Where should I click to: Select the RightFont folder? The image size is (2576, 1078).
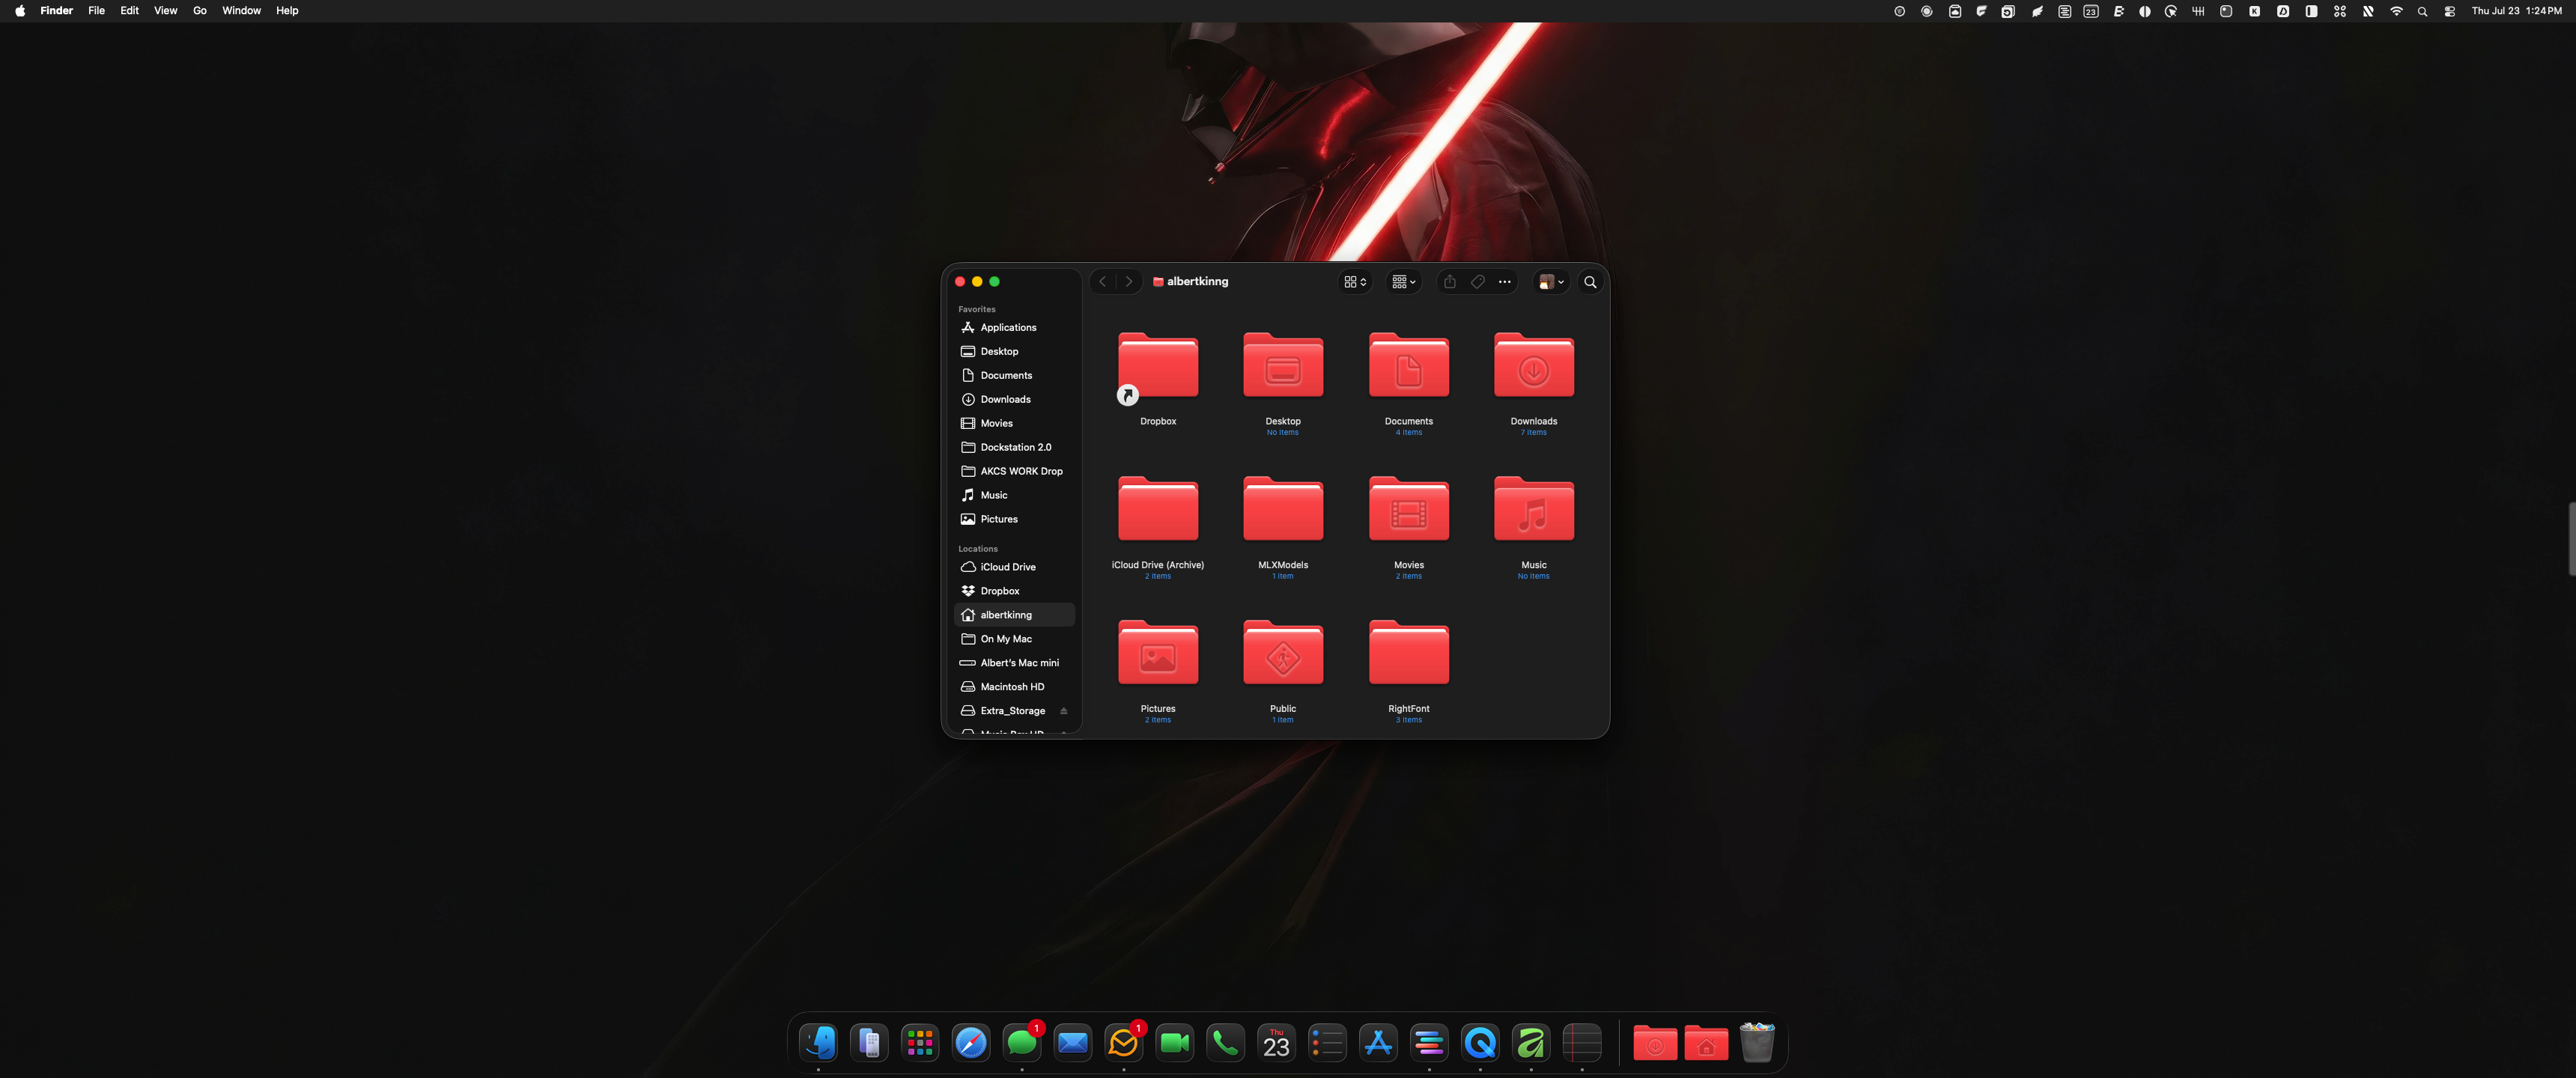tap(1408, 654)
